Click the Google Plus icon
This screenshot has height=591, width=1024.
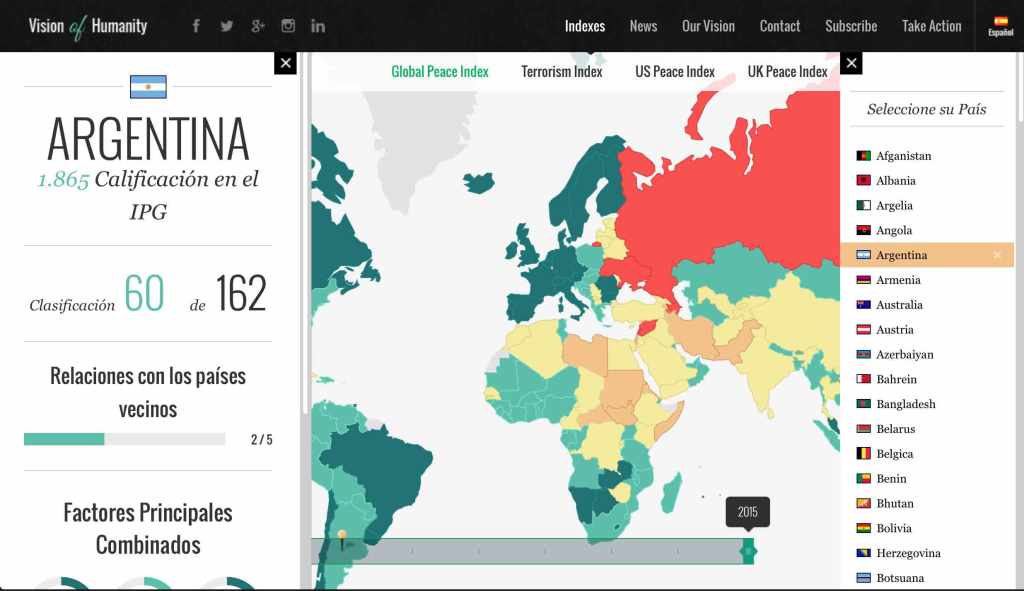257,26
